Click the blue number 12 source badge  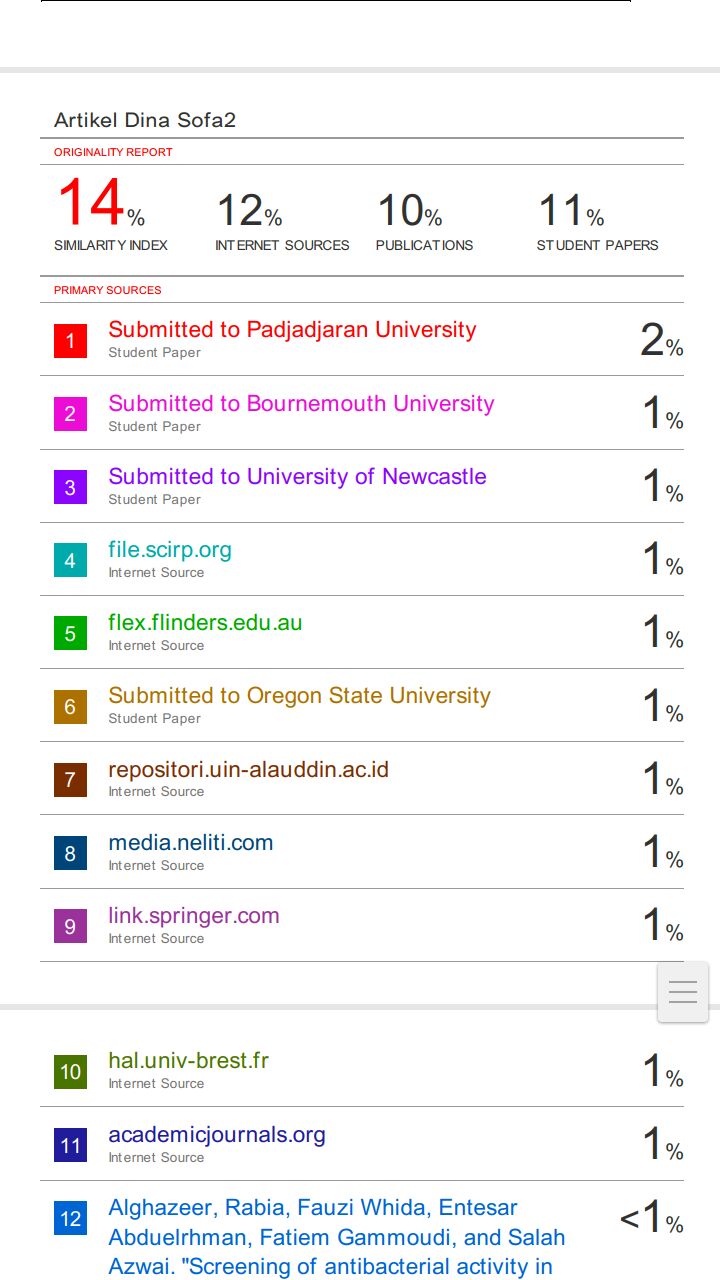click(x=70, y=1218)
